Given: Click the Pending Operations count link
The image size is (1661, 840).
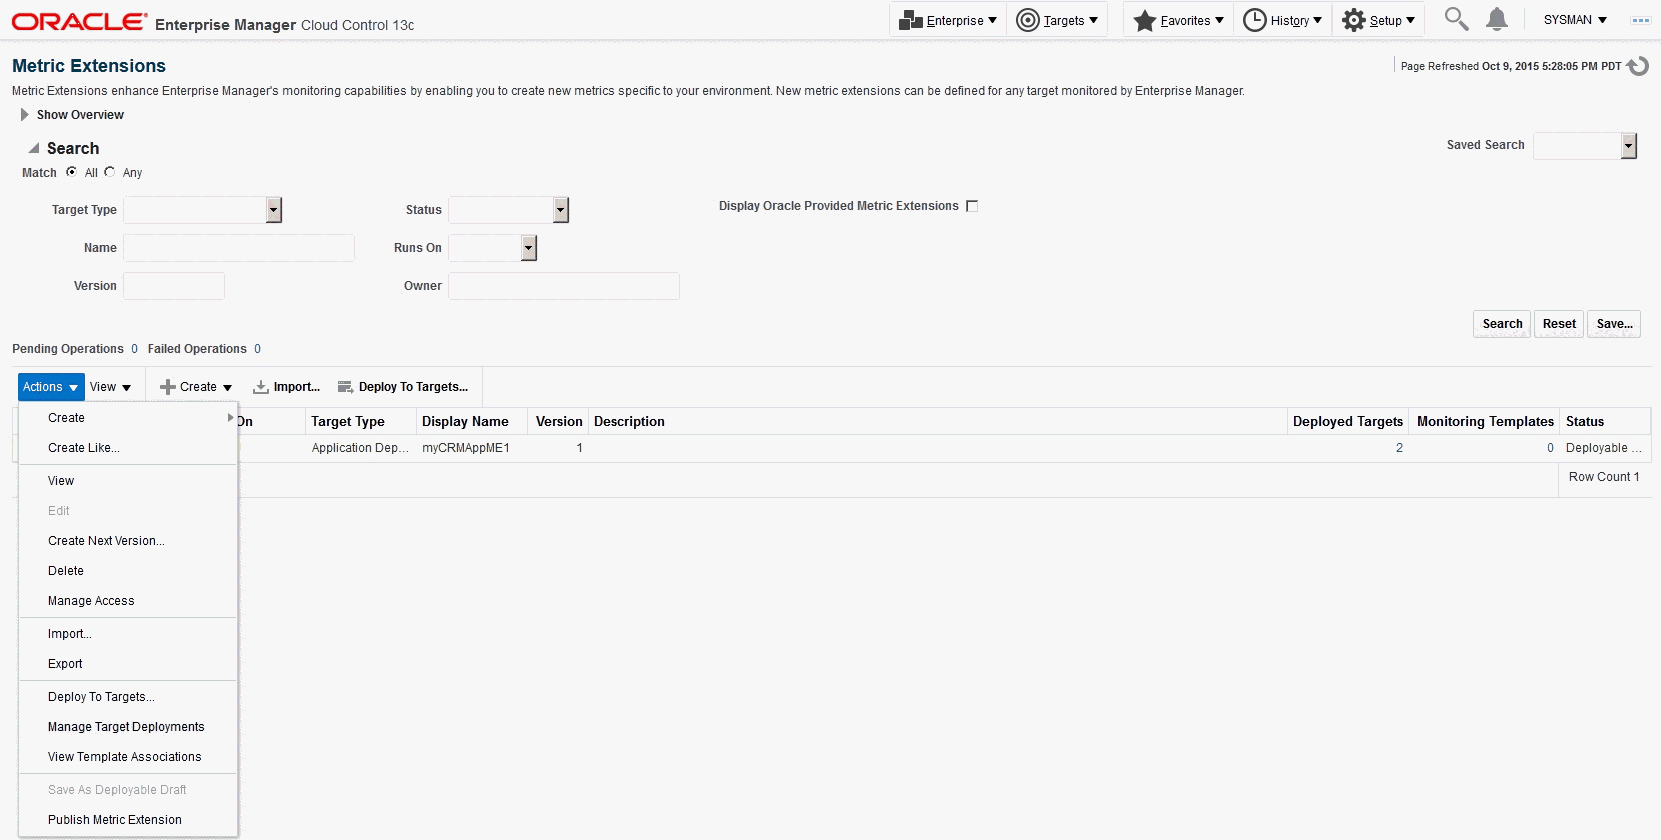Looking at the screenshot, I should coord(134,349).
